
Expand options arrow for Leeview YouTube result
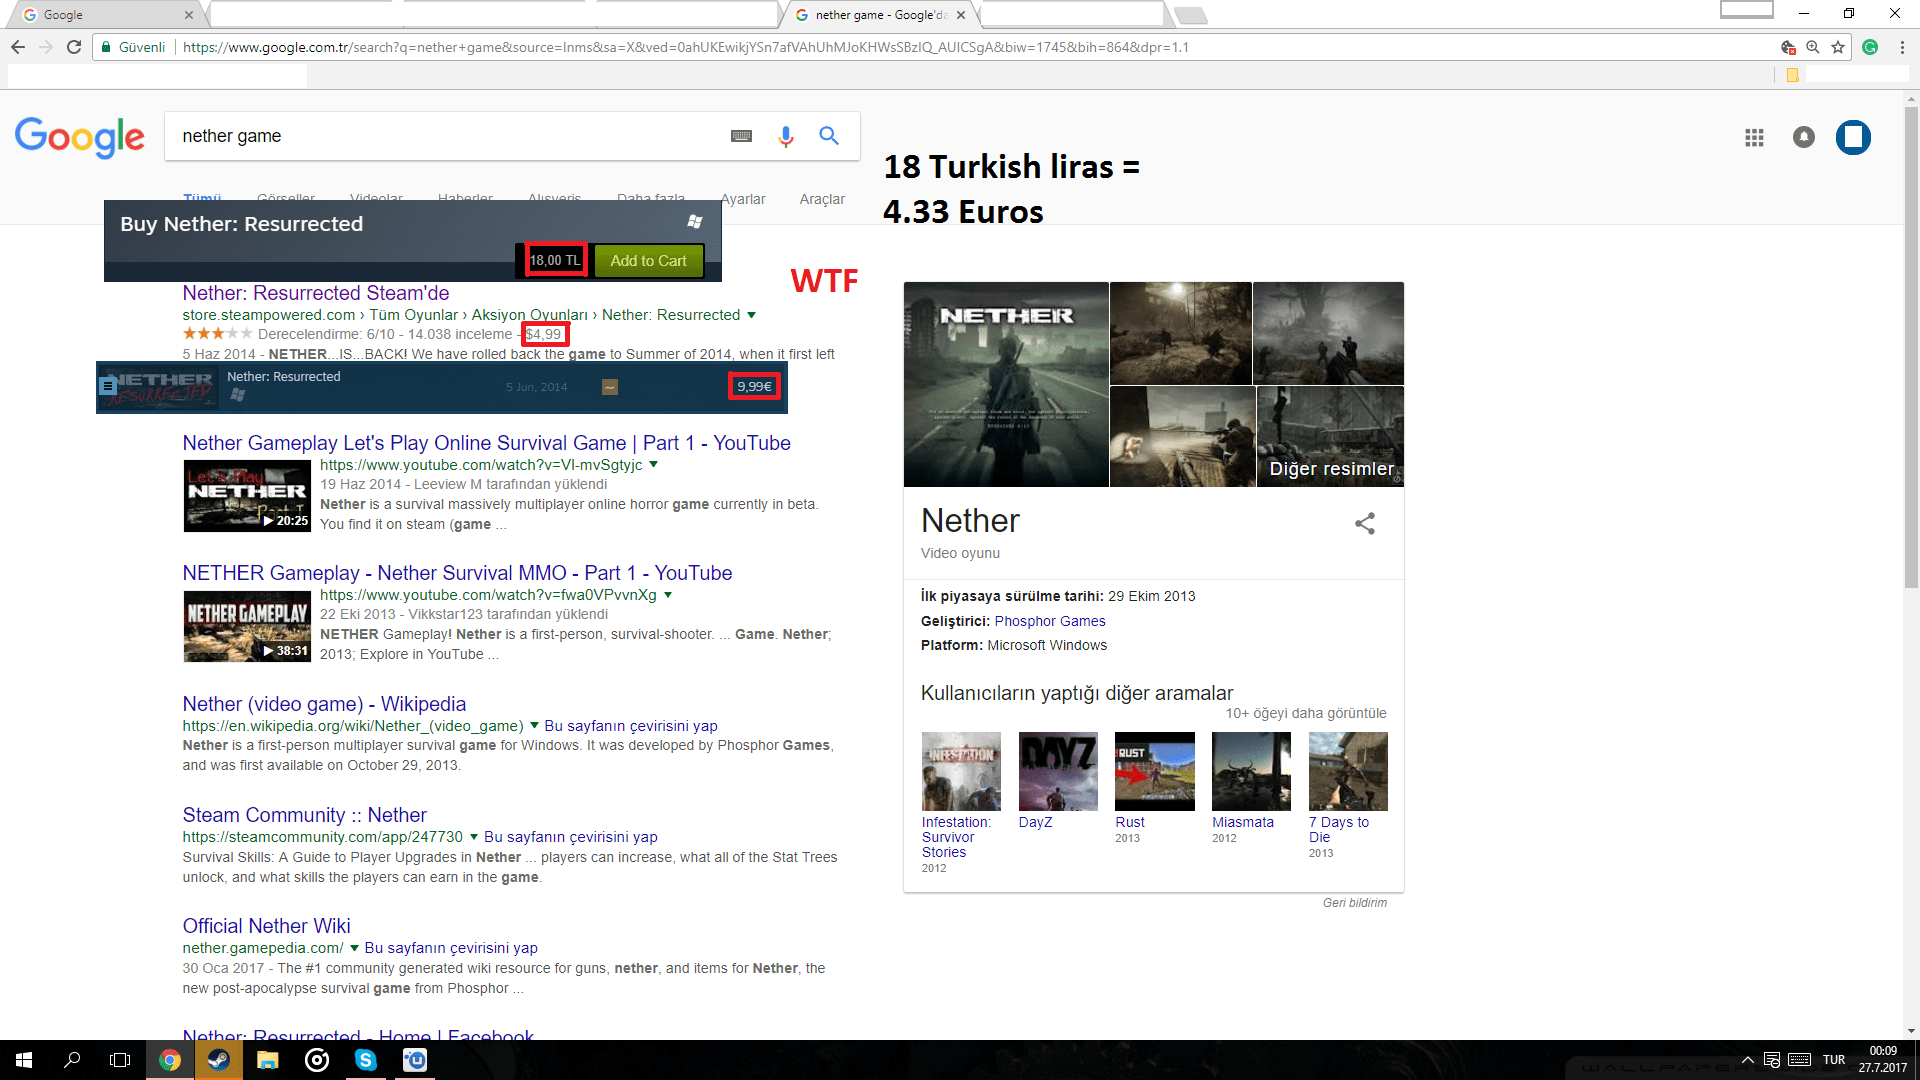coord(653,465)
